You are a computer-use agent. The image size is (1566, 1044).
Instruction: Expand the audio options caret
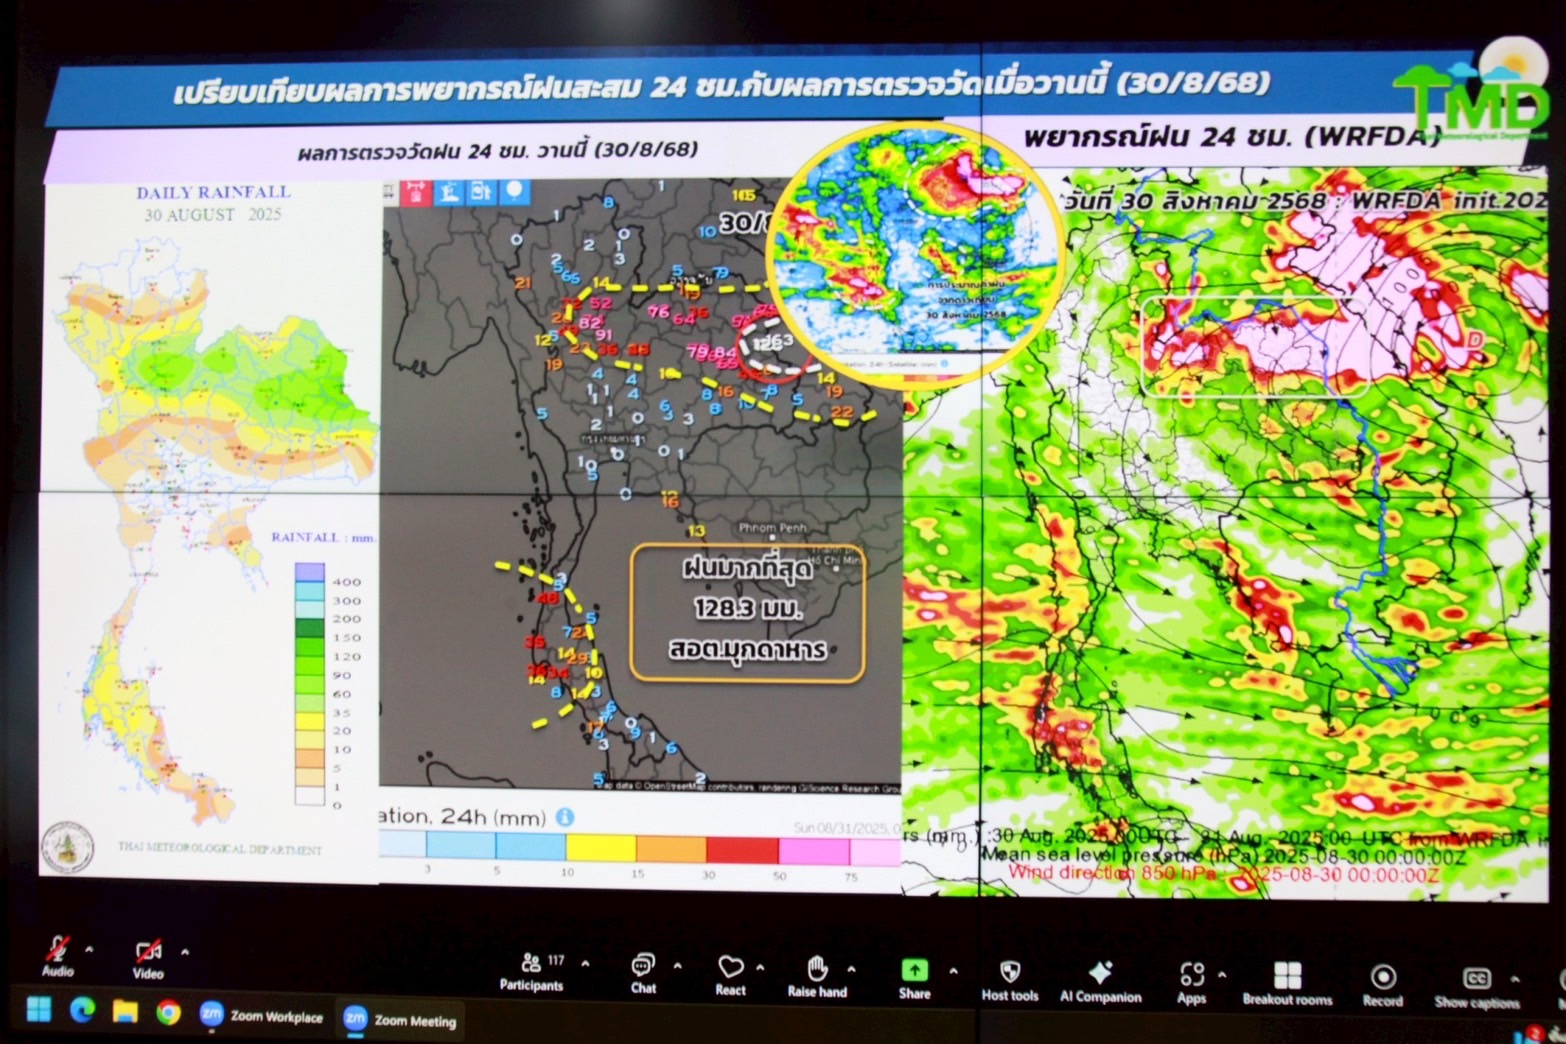(90, 950)
